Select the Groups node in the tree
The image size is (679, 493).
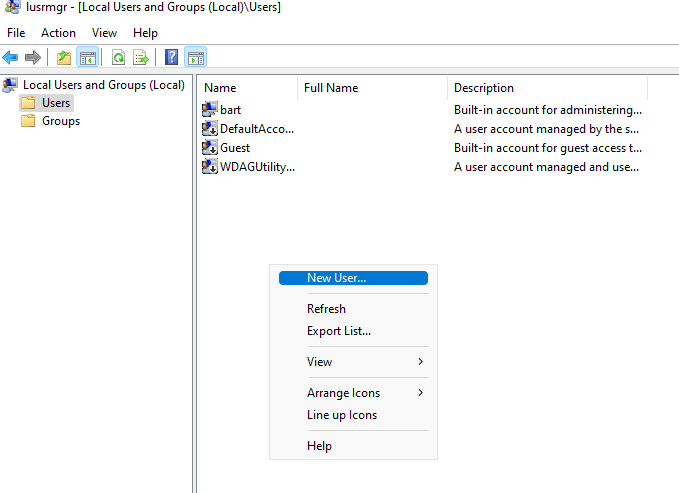coord(61,121)
